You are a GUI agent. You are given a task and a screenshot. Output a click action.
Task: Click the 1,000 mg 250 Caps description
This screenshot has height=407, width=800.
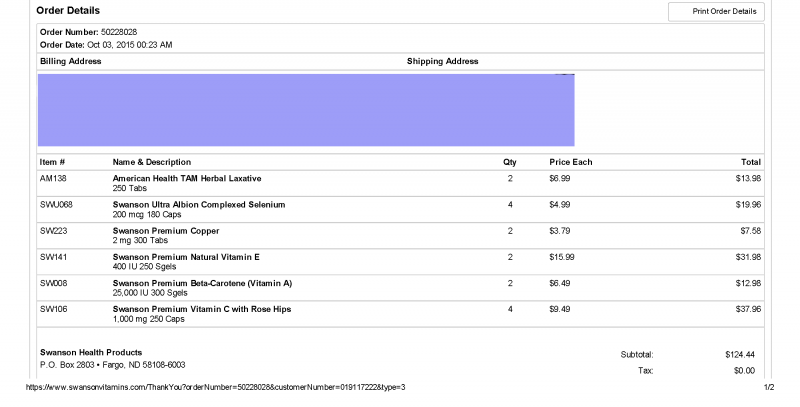coord(148,319)
